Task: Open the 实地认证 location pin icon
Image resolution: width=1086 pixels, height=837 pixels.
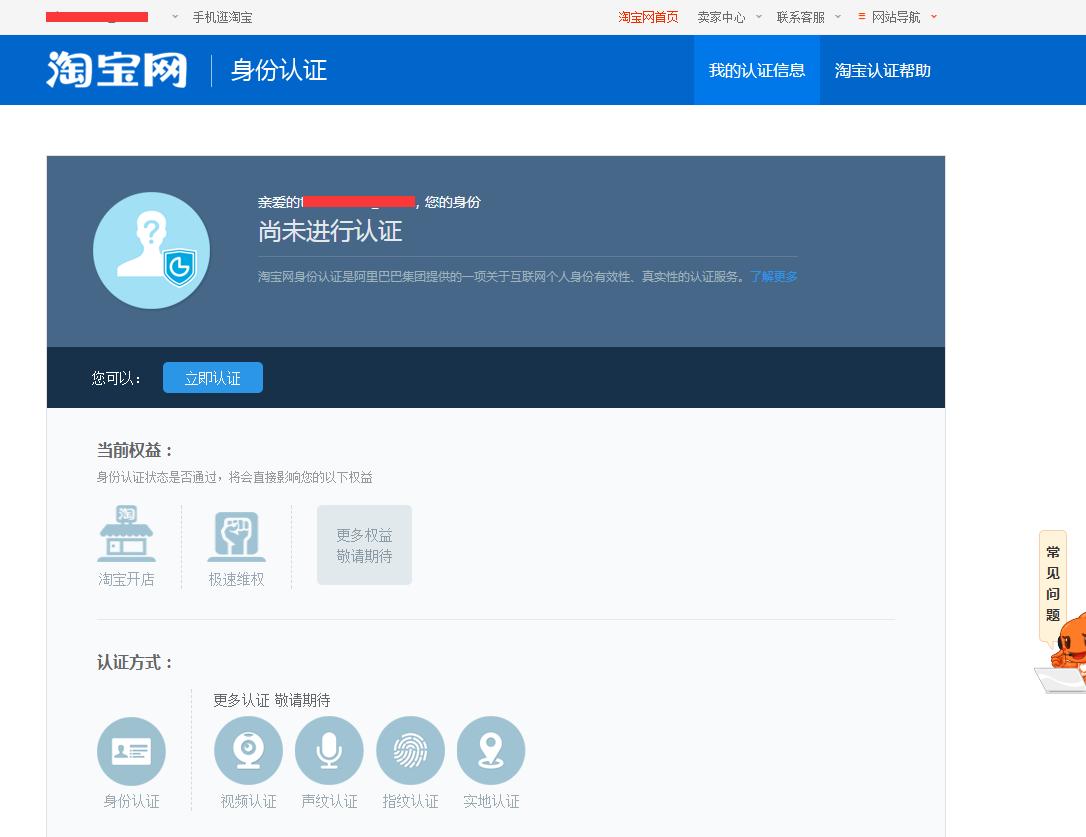Action: click(491, 751)
